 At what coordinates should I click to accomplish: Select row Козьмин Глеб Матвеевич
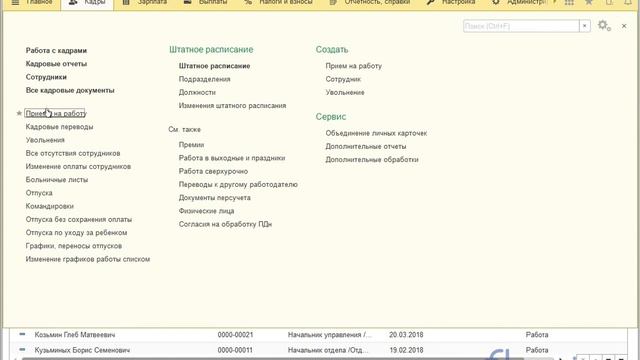click(x=318, y=335)
